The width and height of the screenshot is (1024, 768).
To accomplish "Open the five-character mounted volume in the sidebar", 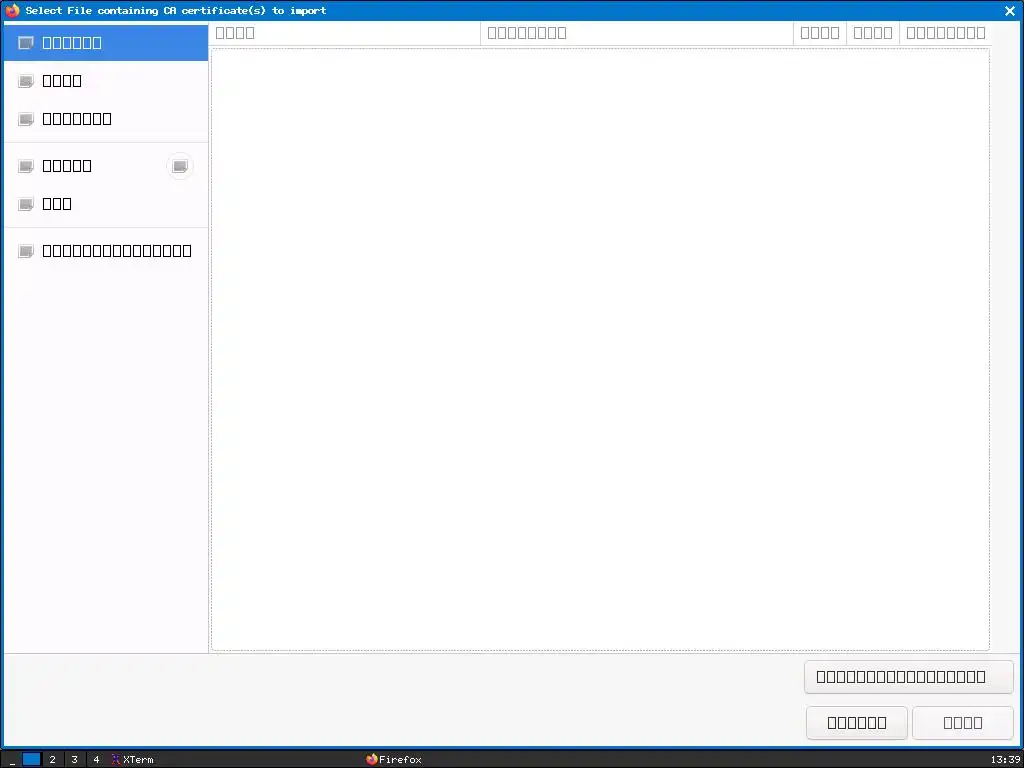I will pos(67,166).
